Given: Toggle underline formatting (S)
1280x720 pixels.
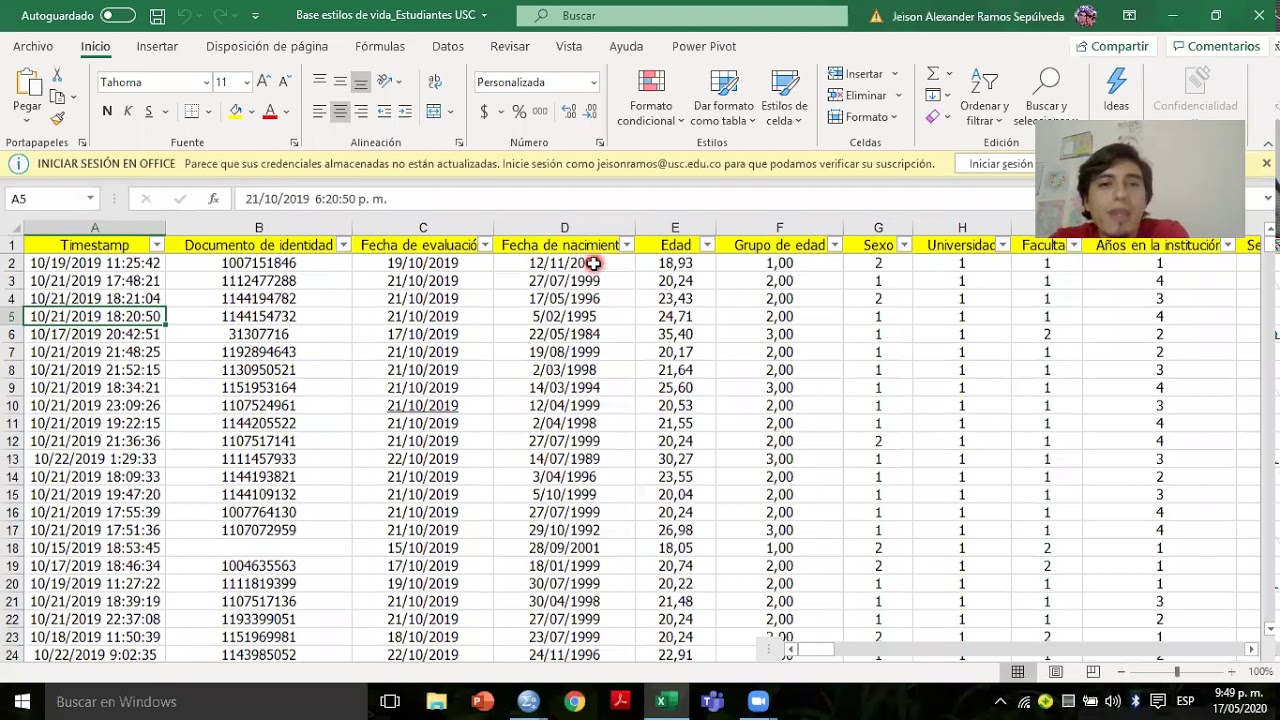Looking at the screenshot, I should click(149, 111).
